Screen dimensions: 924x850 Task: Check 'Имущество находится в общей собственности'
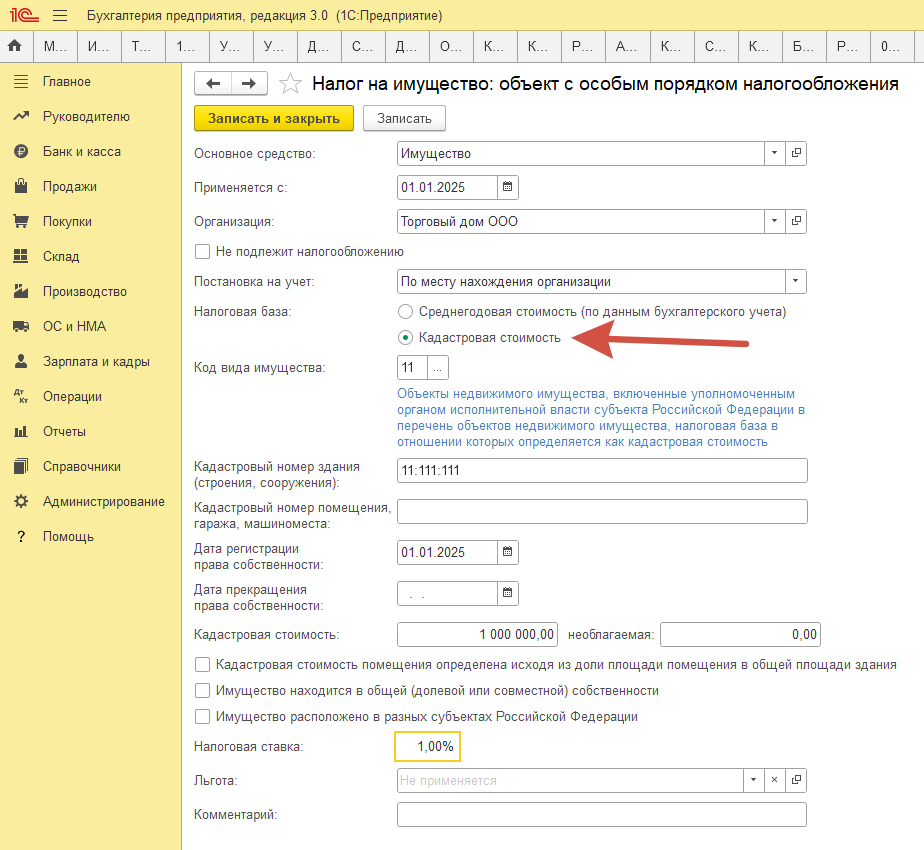[x=203, y=691]
